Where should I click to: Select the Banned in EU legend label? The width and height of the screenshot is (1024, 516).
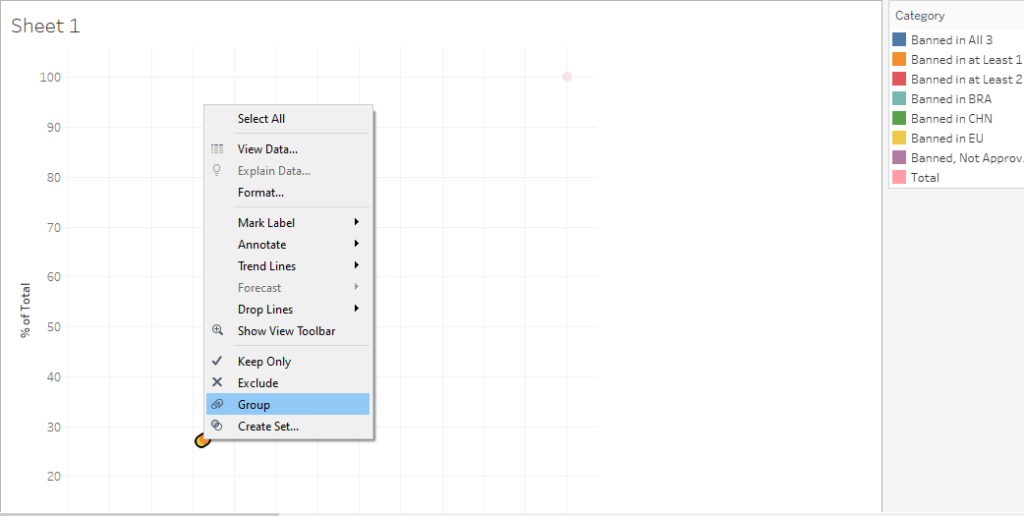(x=947, y=138)
